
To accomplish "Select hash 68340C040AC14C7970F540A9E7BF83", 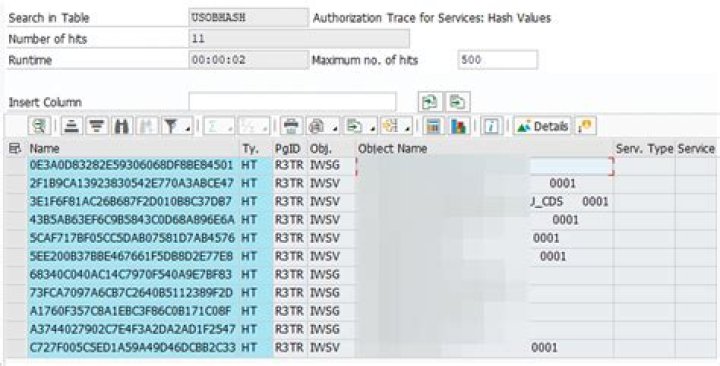I will (x=132, y=275).
